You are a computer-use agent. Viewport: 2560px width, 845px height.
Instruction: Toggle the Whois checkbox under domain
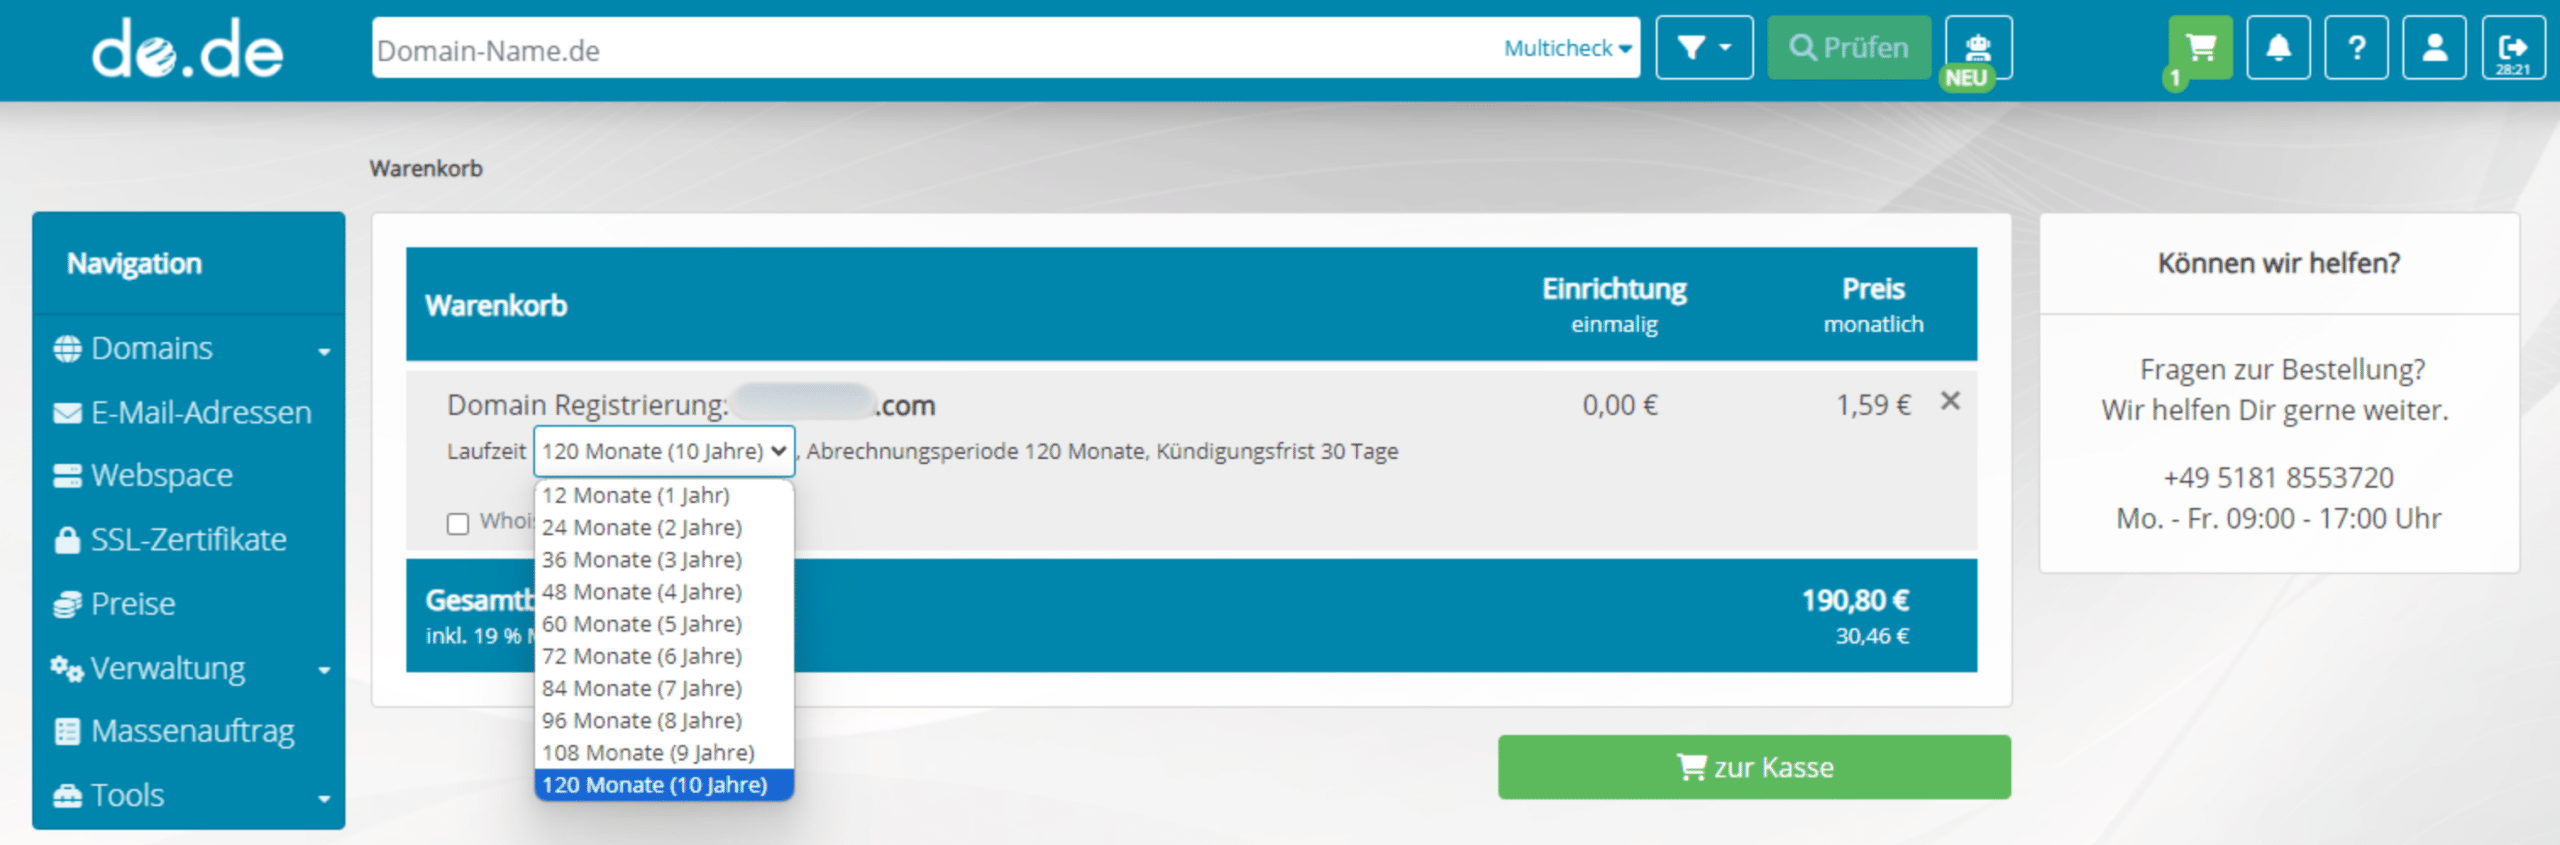point(458,523)
